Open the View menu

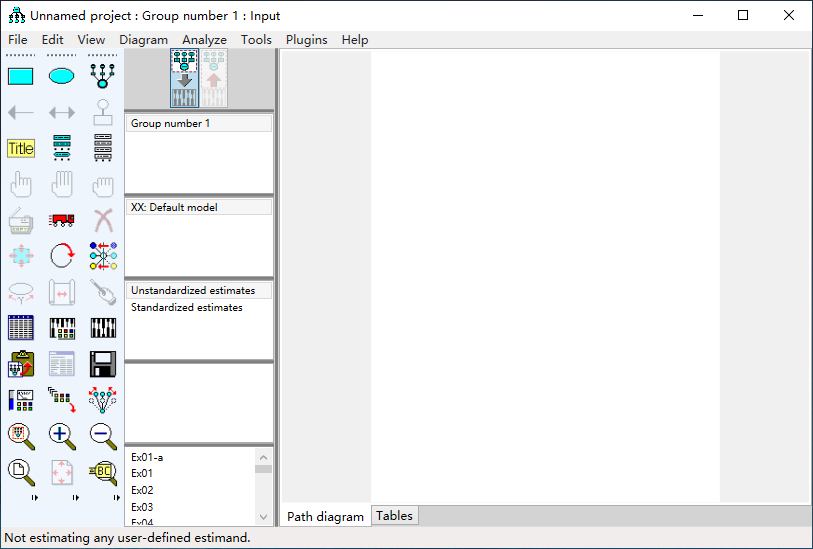91,40
